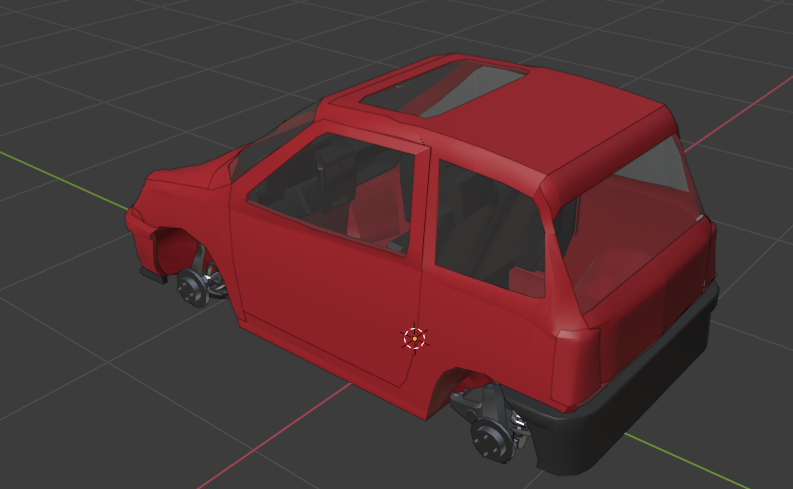Click the 3D cursor on the car side
The height and width of the screenshot is (489, 793).
pos(415,338)
